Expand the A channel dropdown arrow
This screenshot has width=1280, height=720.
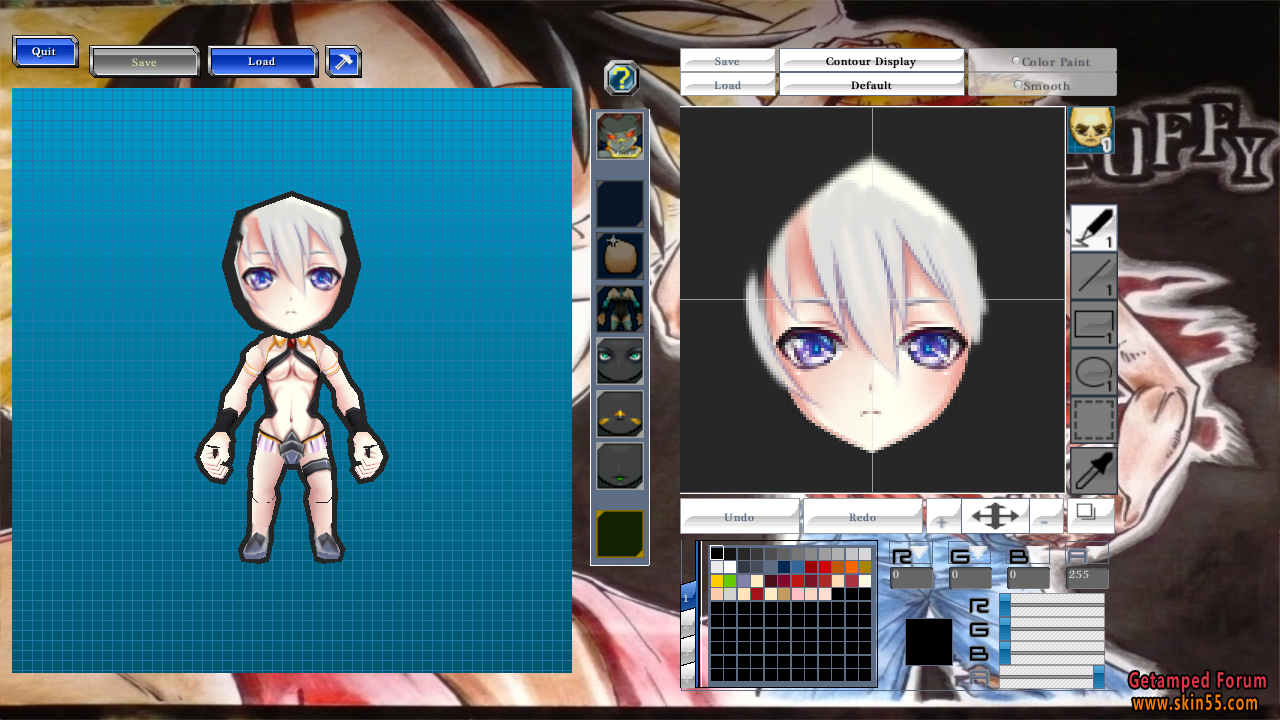click(1096, 552)
